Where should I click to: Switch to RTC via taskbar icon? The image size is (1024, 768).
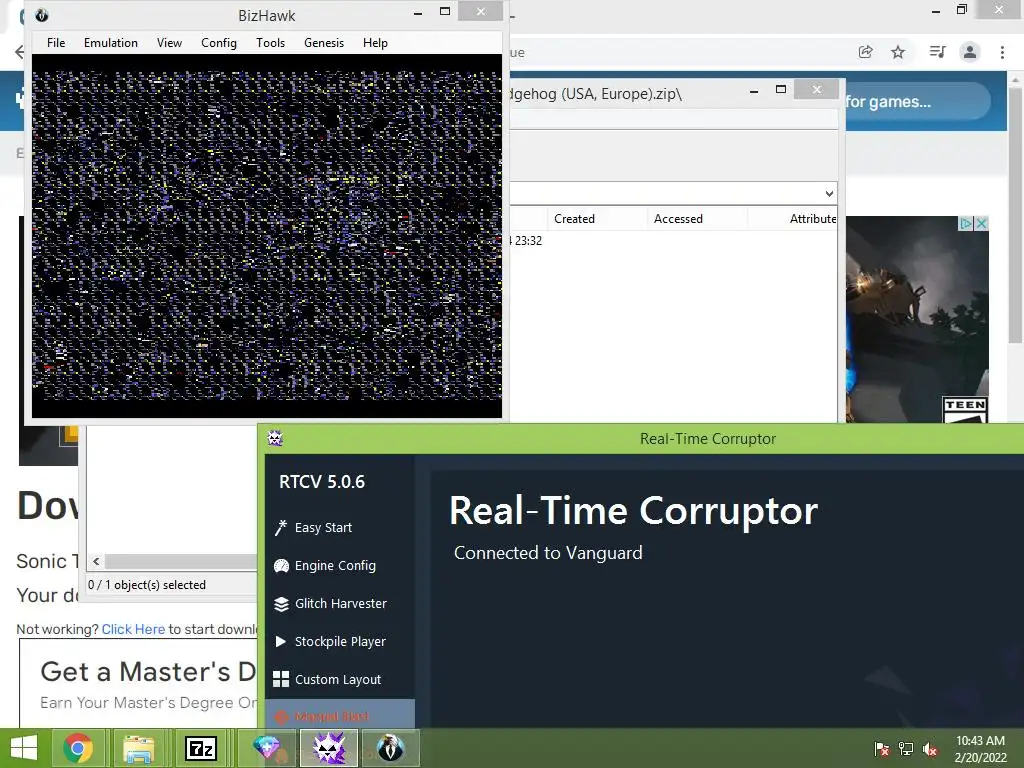click(x=329, y=748)
